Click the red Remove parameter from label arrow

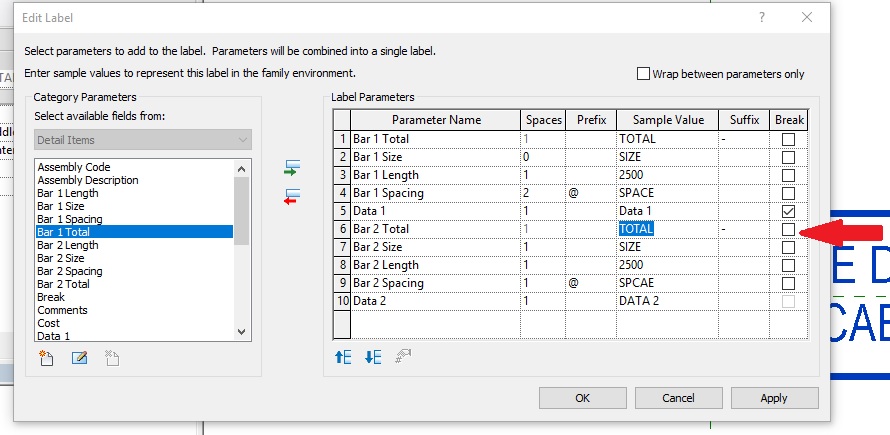pyautogui.click(x=293, y=195)
